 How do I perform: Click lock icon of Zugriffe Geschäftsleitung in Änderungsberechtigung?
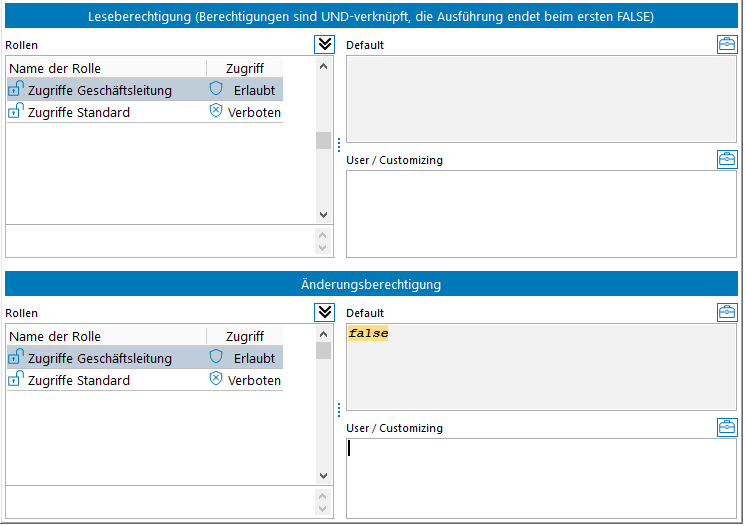click(16, 357)
